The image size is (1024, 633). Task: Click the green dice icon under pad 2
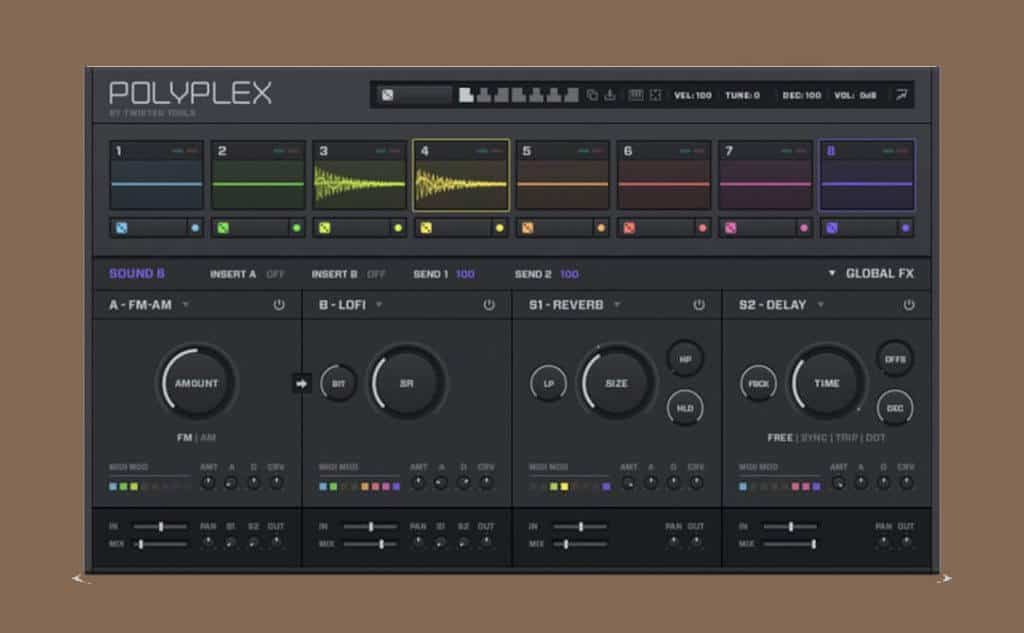[x=223, y=228]
